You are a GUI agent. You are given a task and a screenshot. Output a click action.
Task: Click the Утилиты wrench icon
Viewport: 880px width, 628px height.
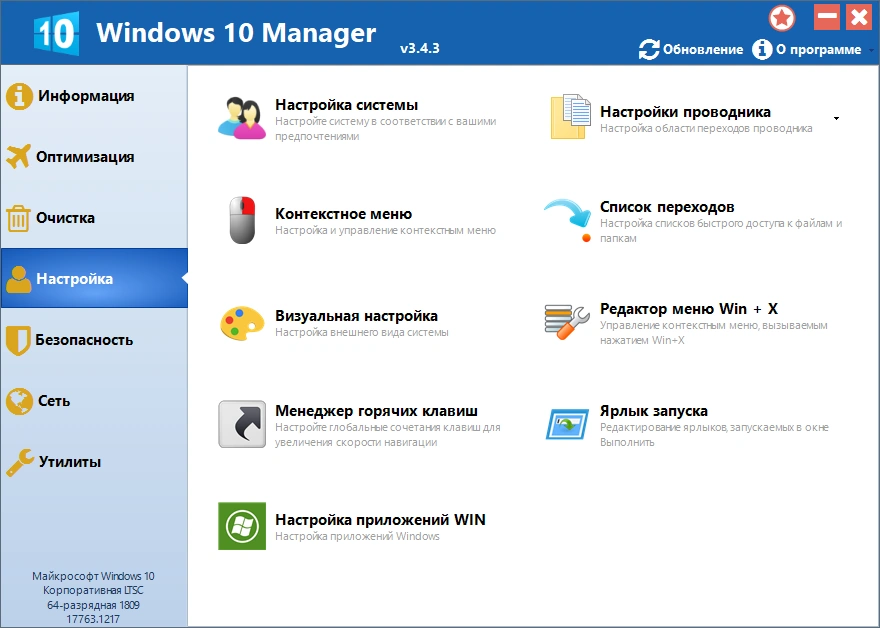pyautogui.click(x=20, y=462)
